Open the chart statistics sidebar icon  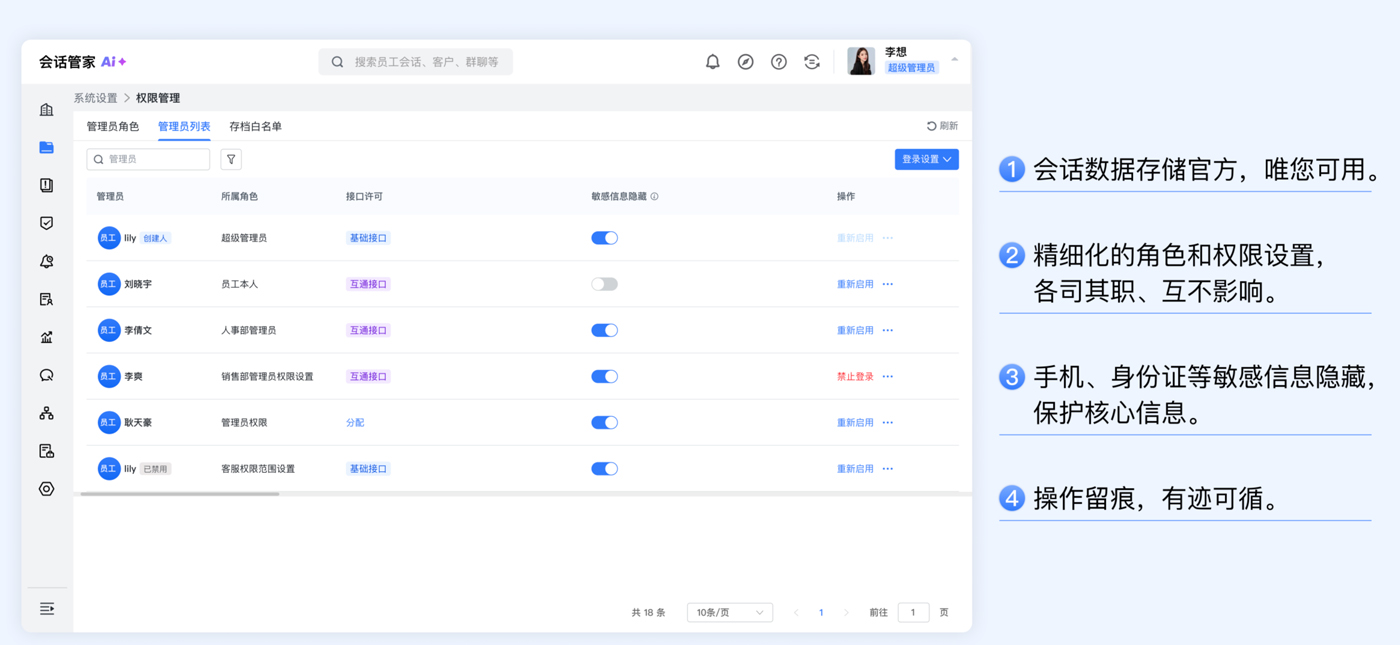tap(46, 337)
